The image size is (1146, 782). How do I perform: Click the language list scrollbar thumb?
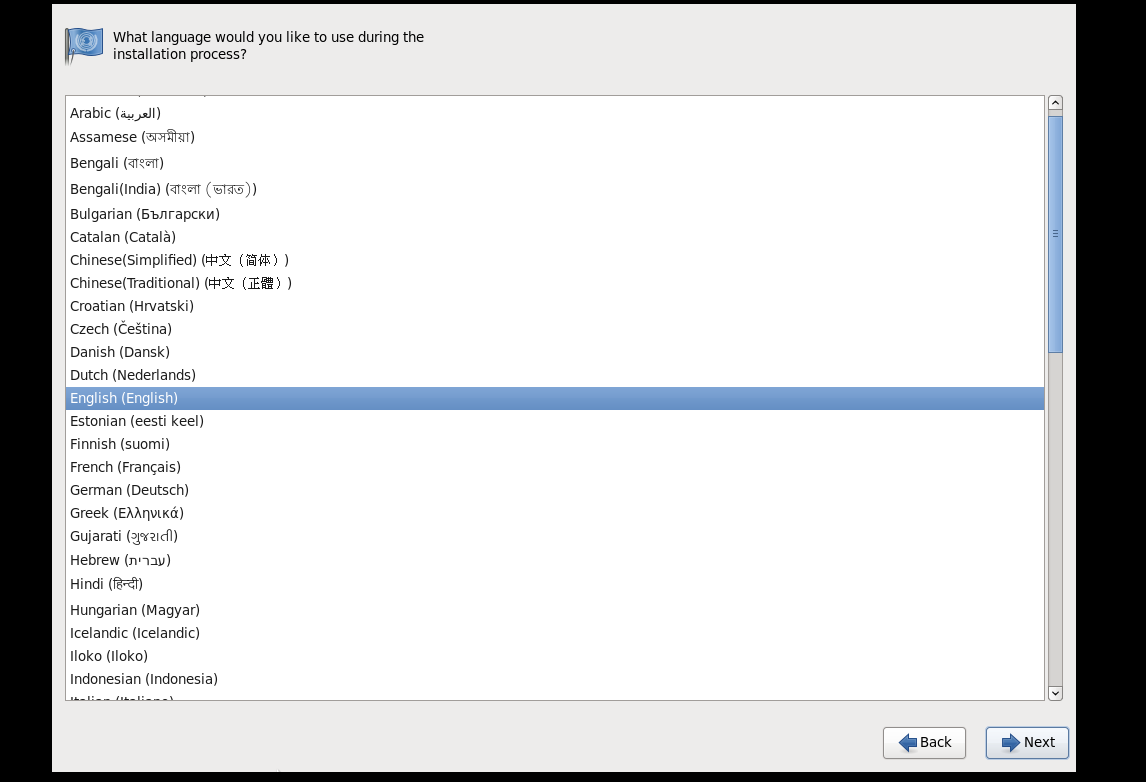pyautogui.click(x=1055, y=233)
